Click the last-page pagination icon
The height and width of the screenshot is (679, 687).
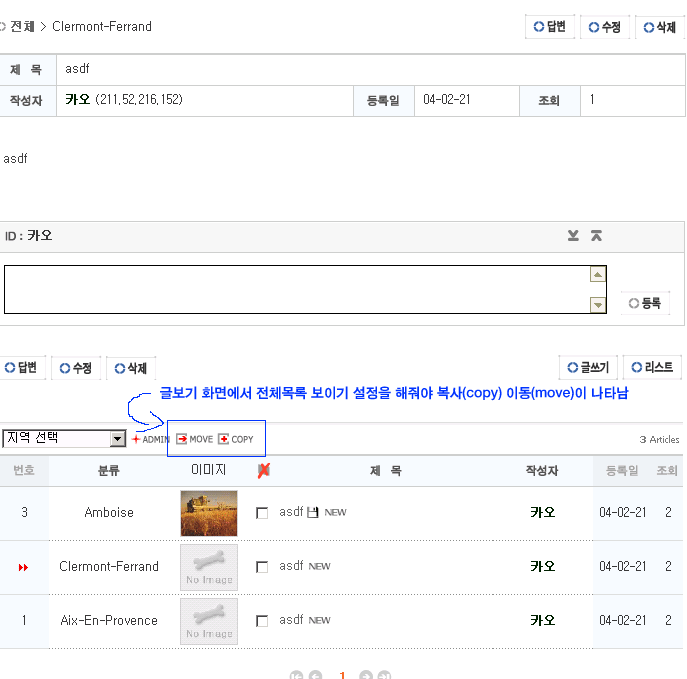click(385, 675)
